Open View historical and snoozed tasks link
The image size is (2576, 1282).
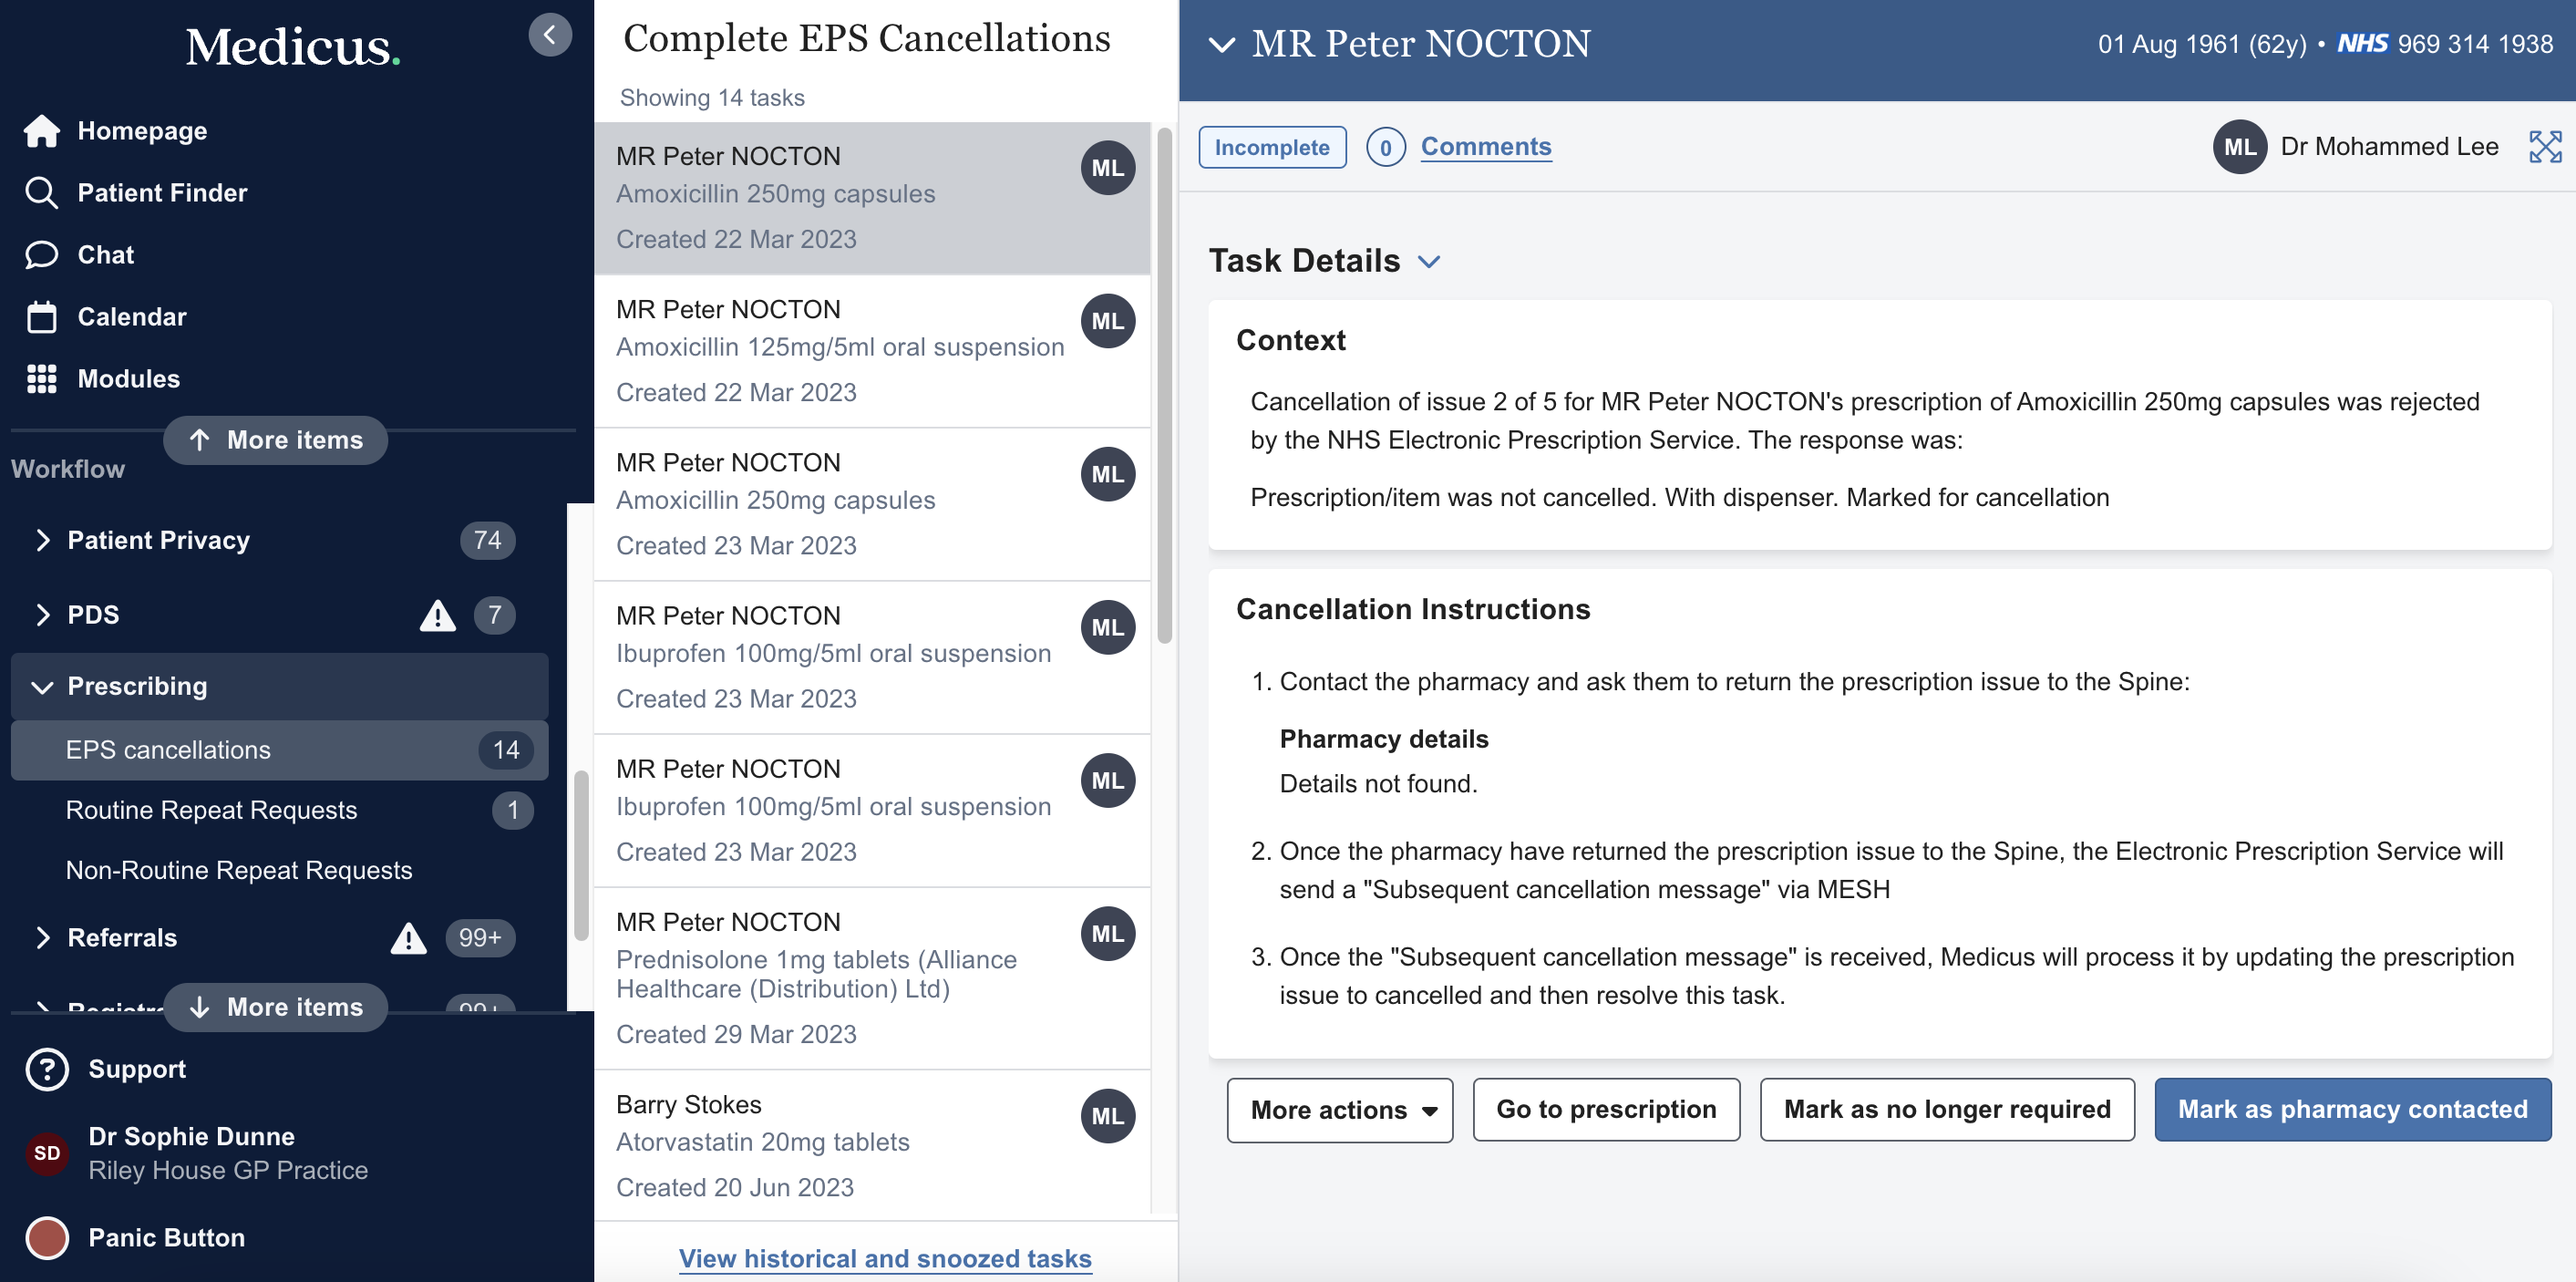pos(884,1258)
